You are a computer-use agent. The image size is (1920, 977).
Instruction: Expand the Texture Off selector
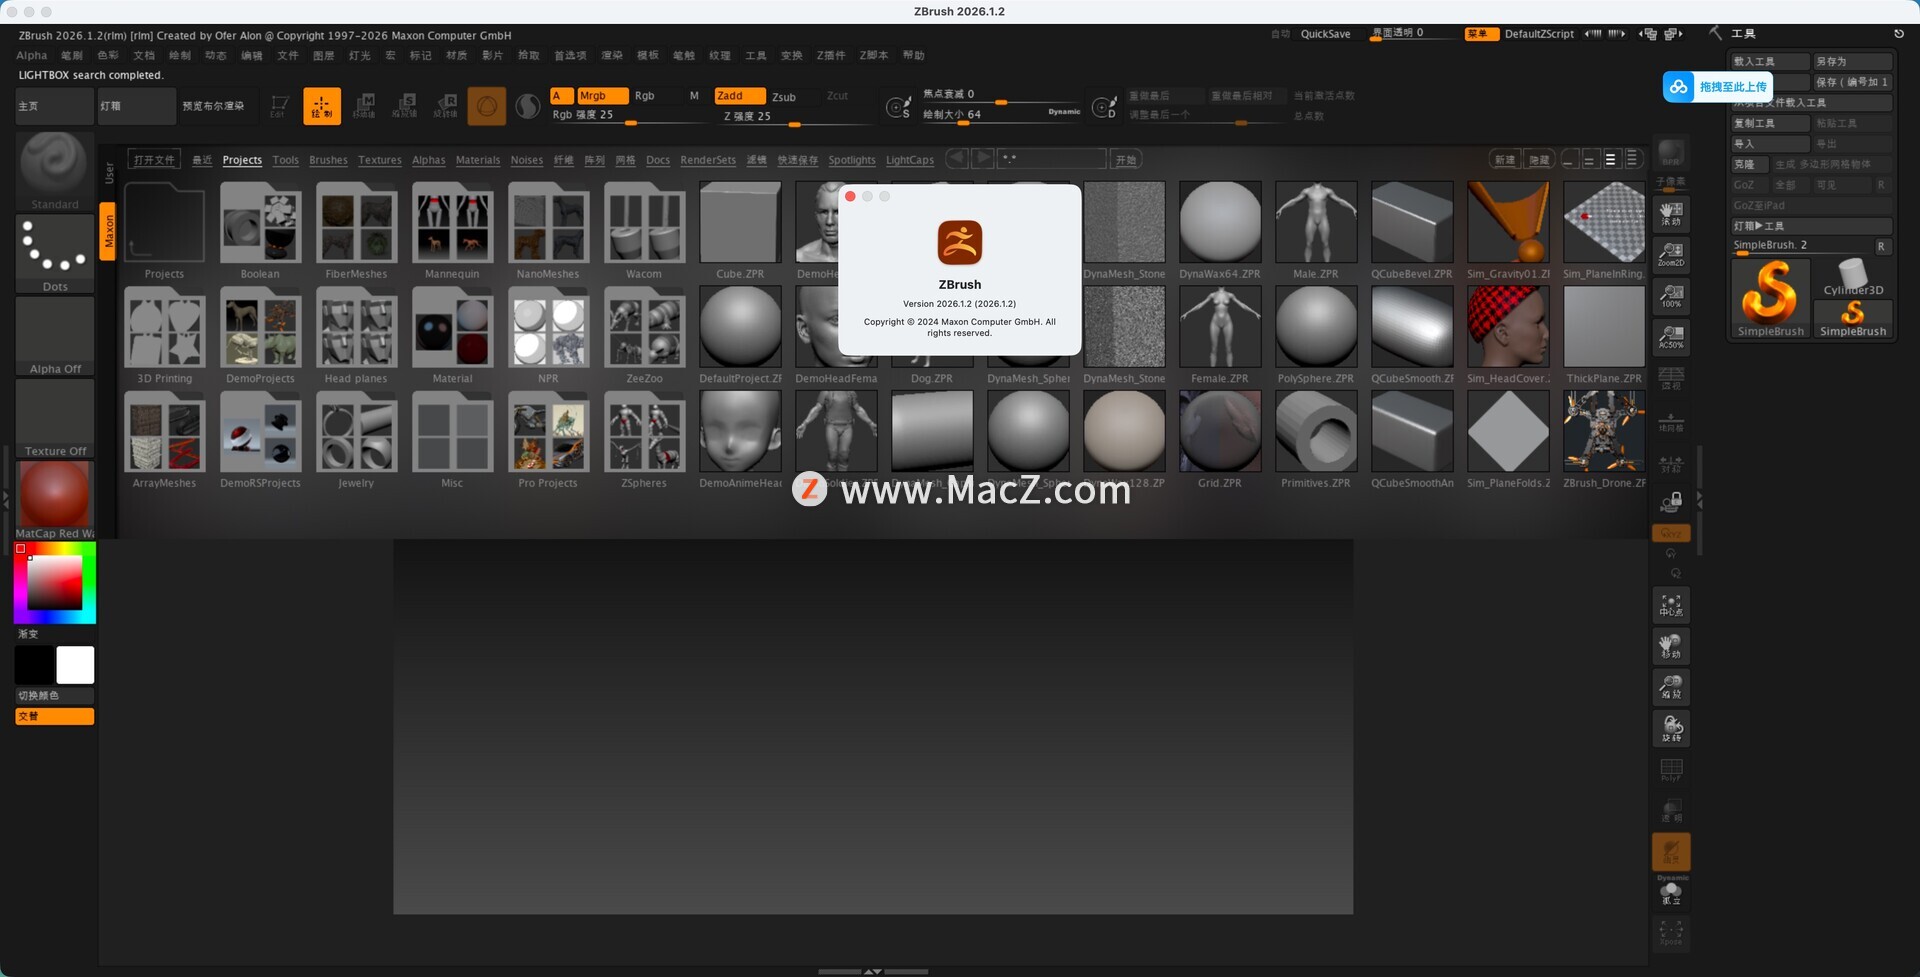[54, 415]
